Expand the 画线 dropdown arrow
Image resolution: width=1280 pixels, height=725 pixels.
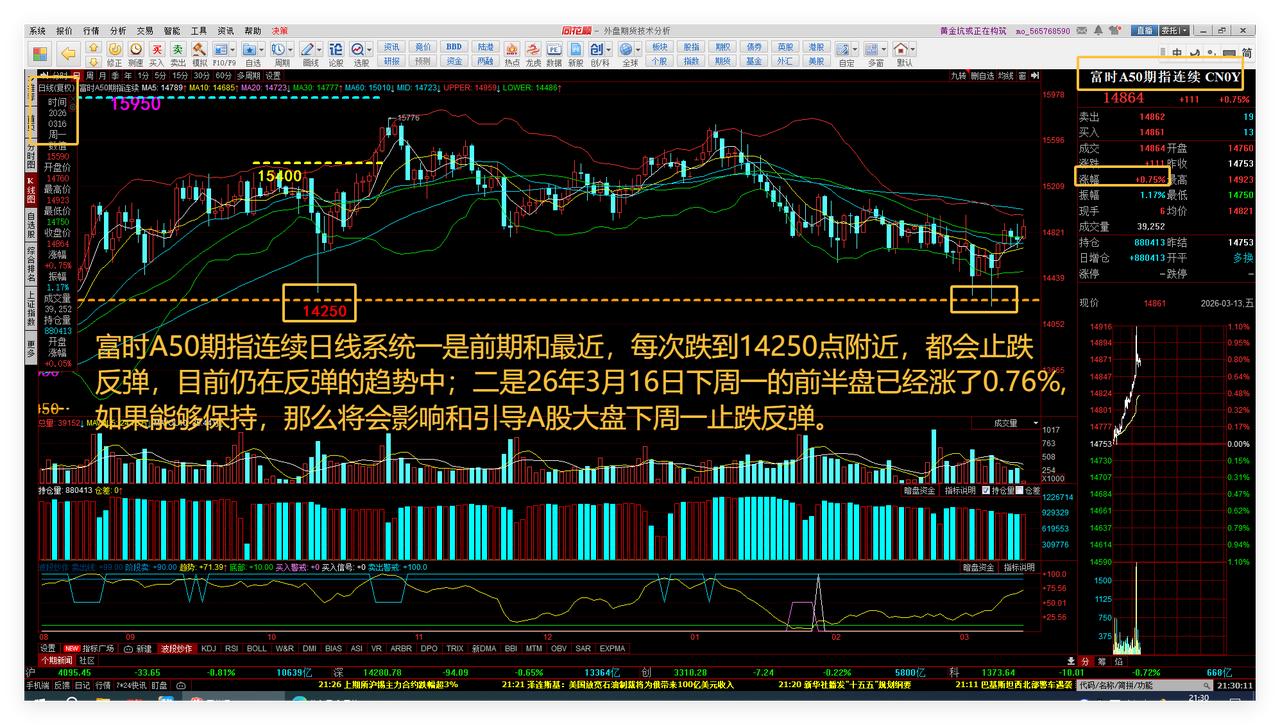pos(320,49)
